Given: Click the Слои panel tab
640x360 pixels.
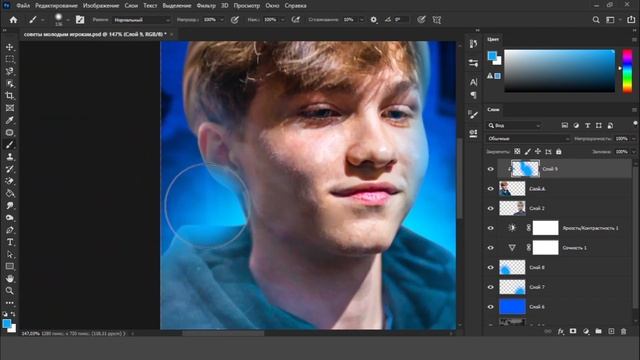Looking at the screenshot, I should tap(493, 109).
